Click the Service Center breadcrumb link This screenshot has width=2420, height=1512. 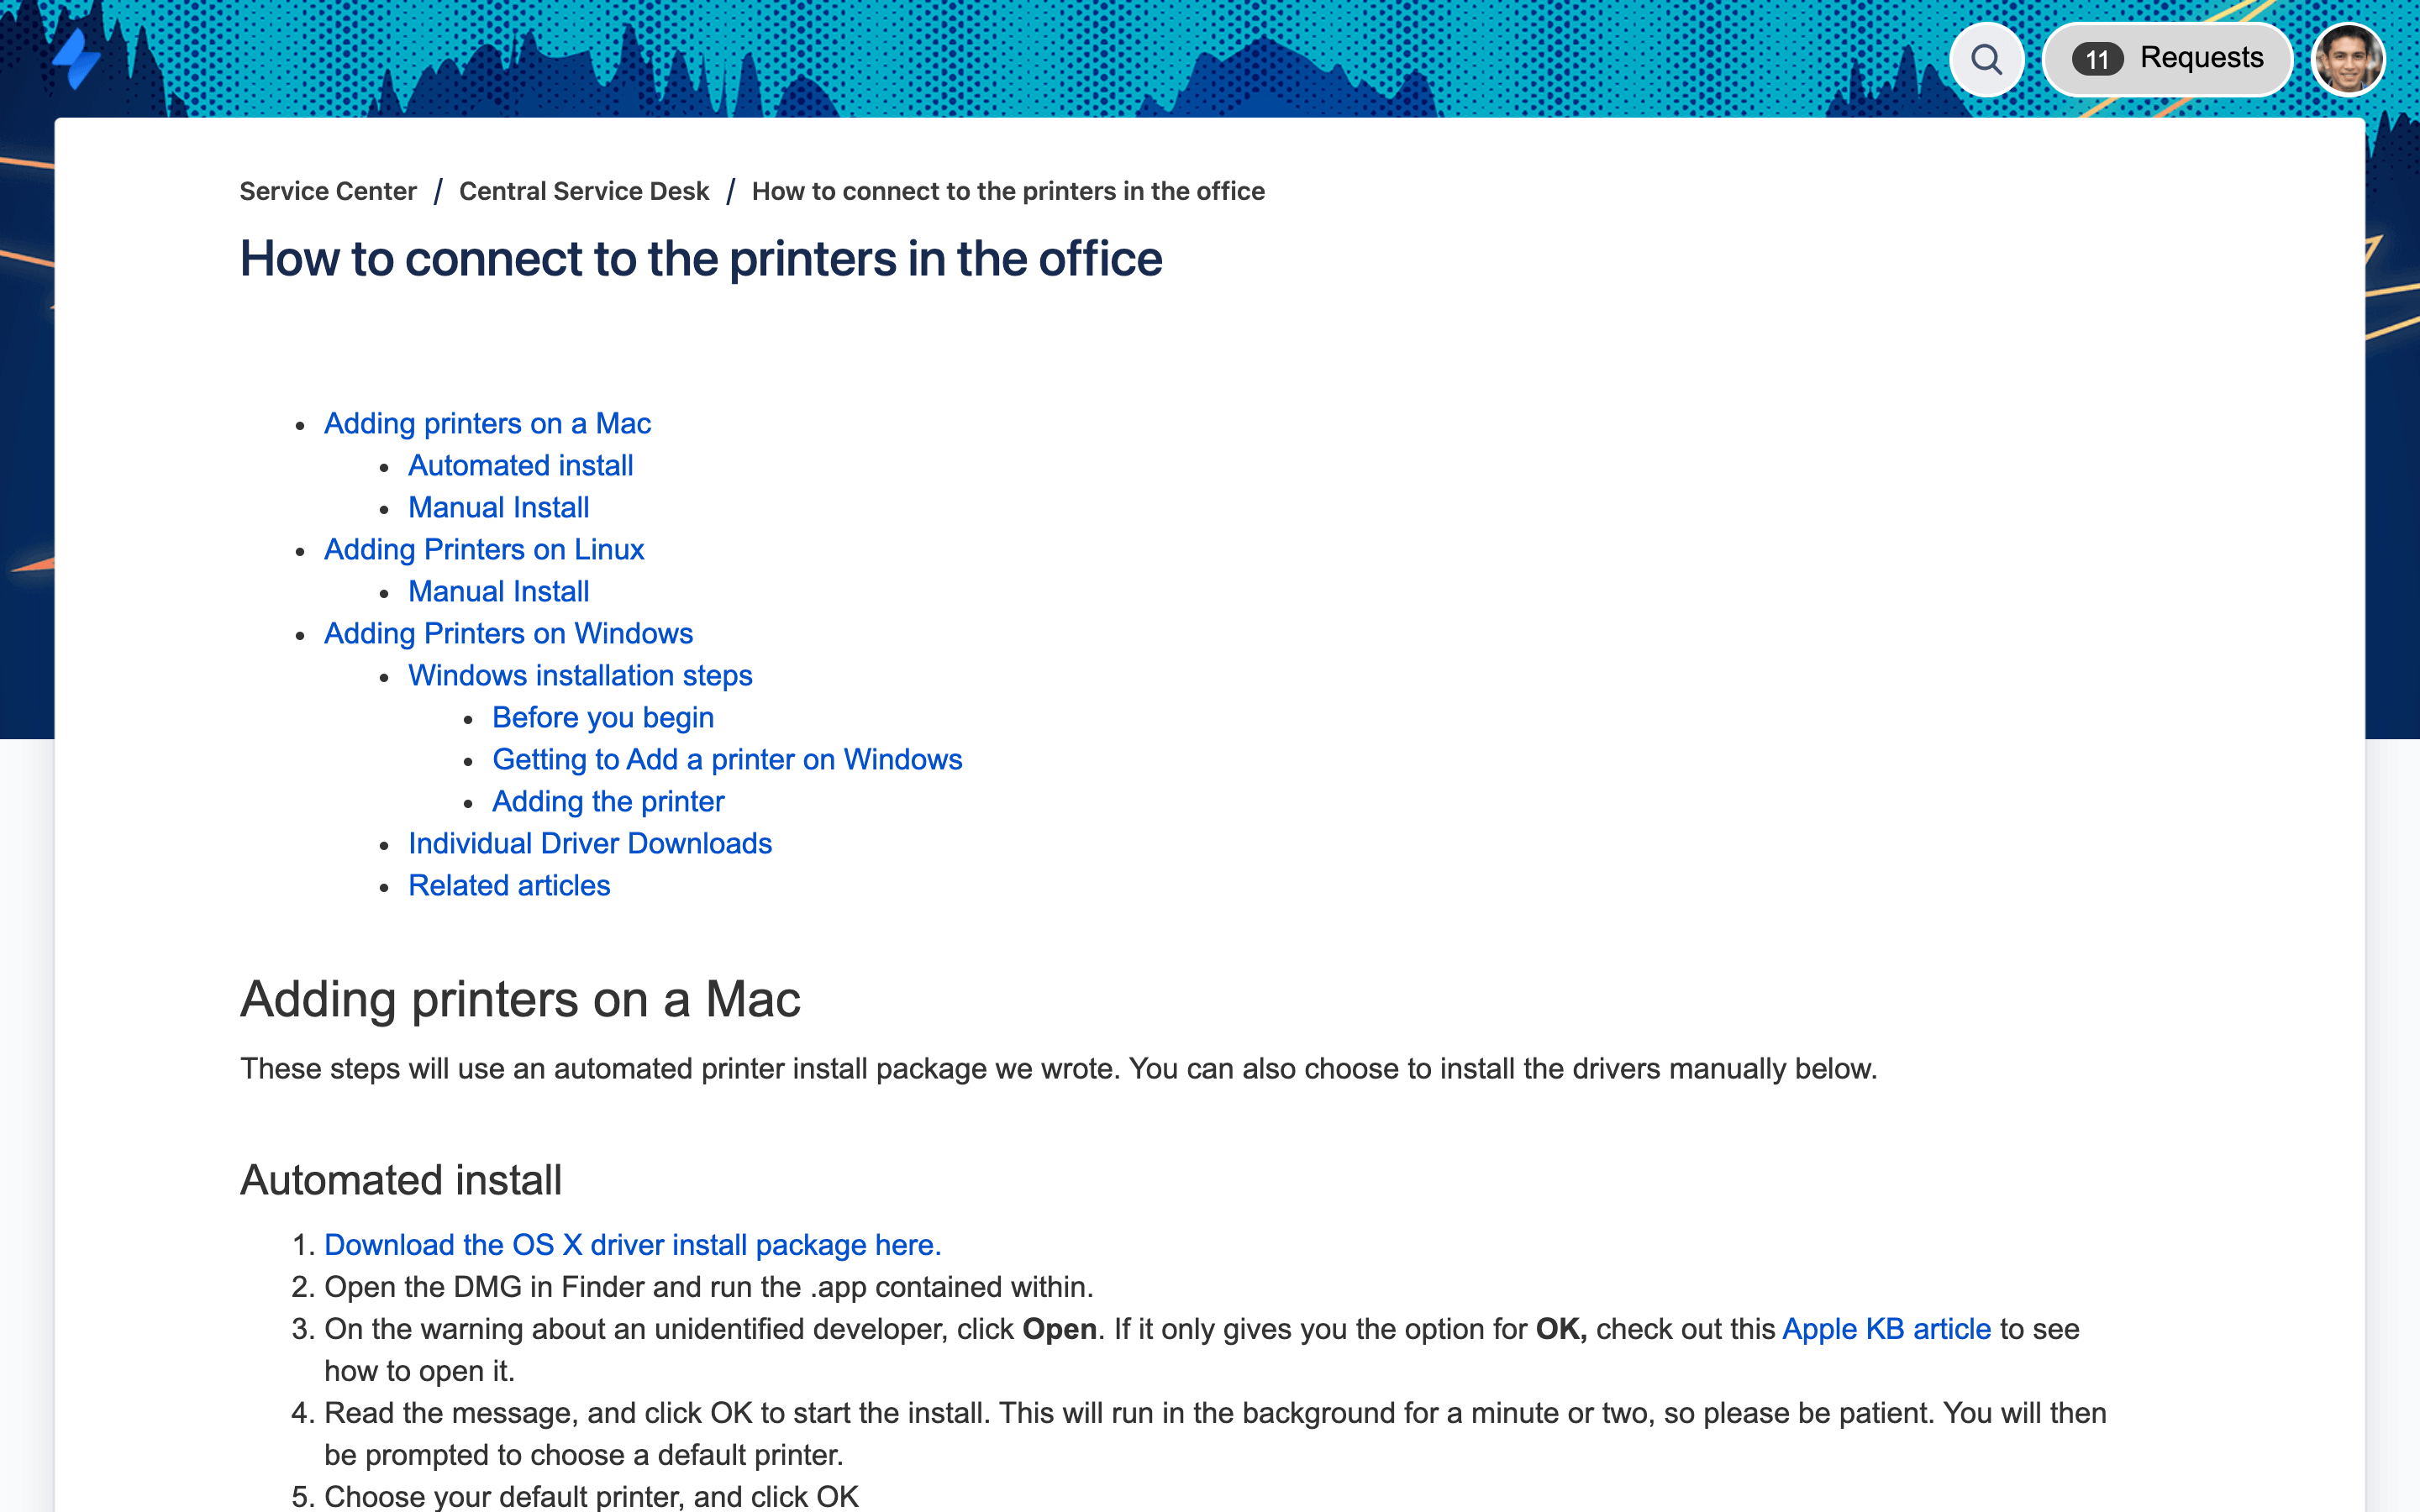328,190
